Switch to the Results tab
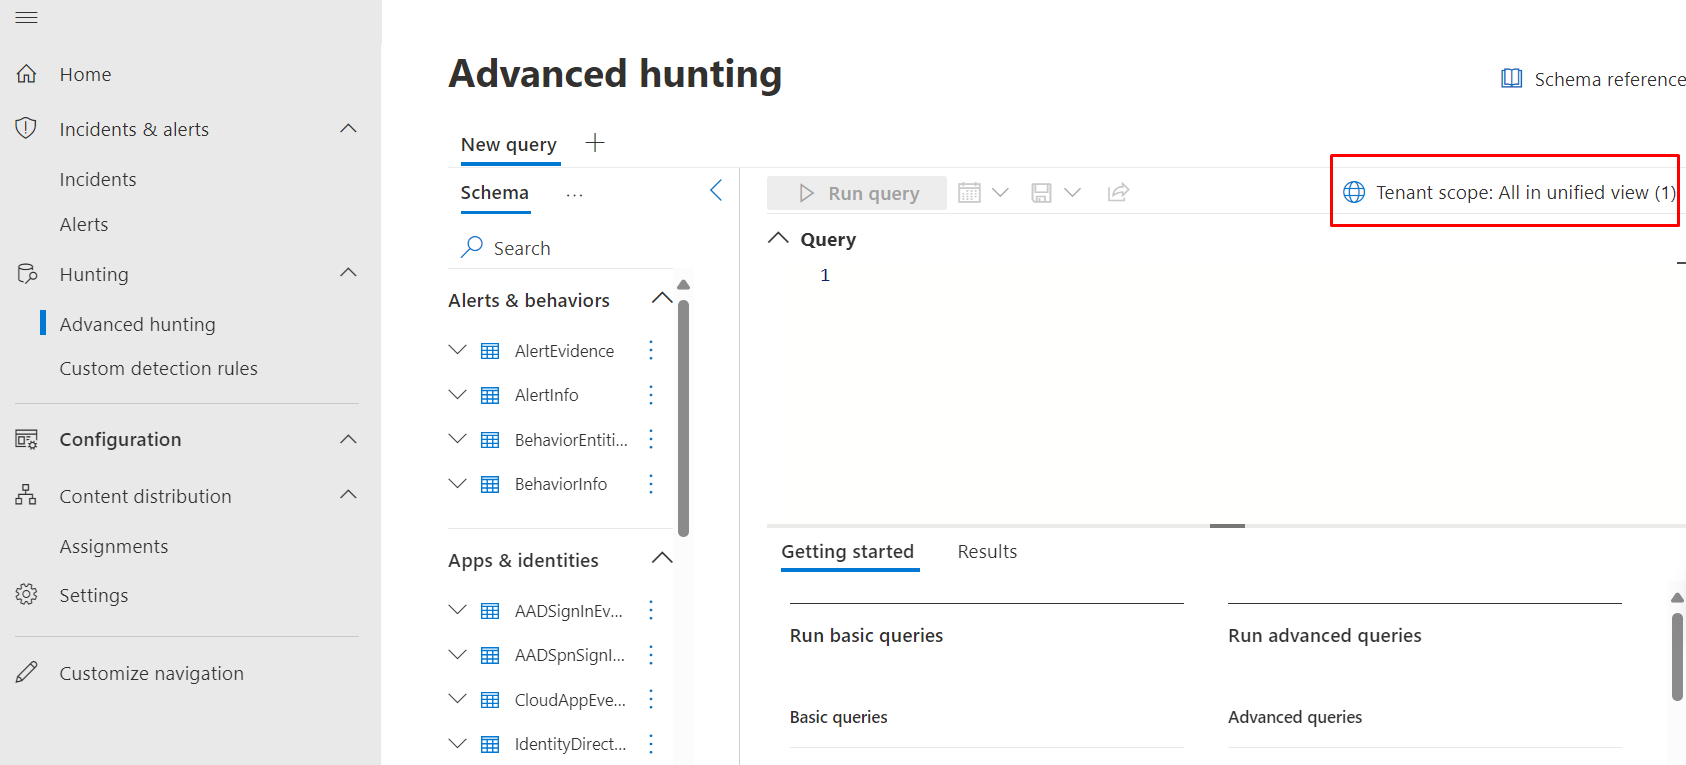 [987, 552]
